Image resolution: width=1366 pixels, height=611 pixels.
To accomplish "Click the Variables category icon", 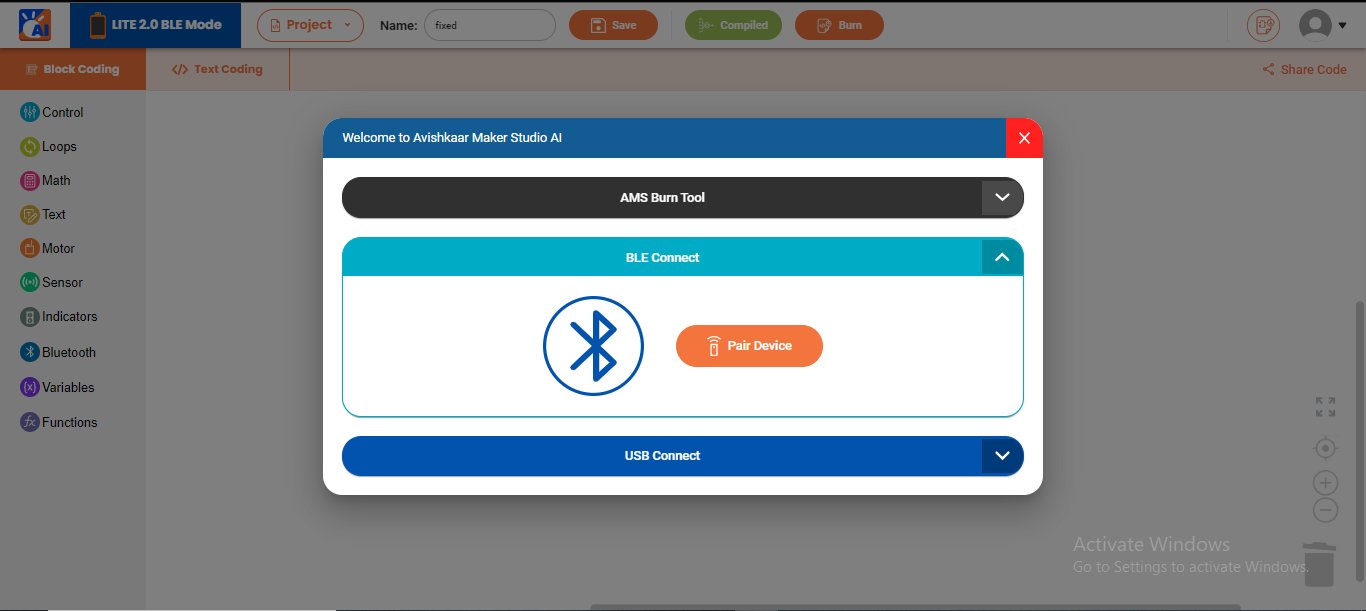I will point(30,387).
